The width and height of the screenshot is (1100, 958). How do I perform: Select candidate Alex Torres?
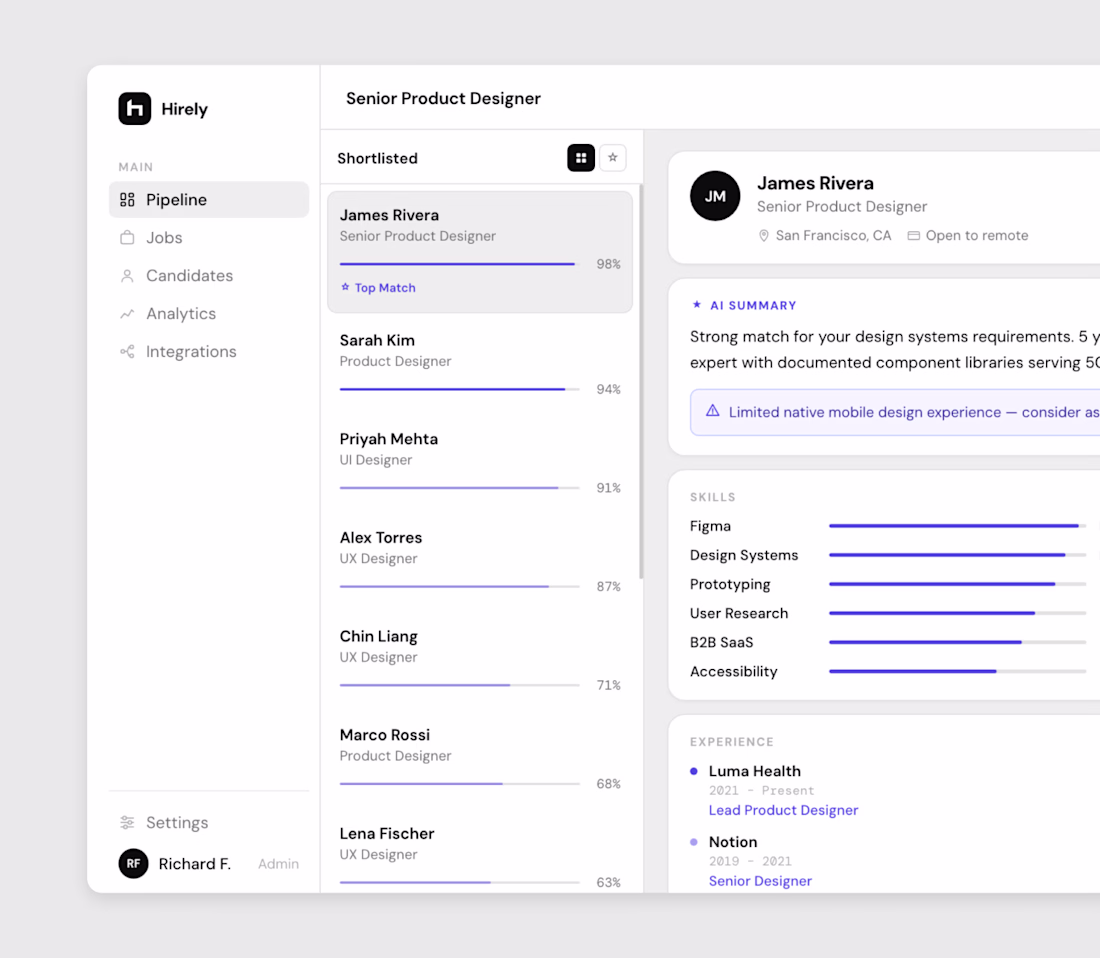point(480,562)
